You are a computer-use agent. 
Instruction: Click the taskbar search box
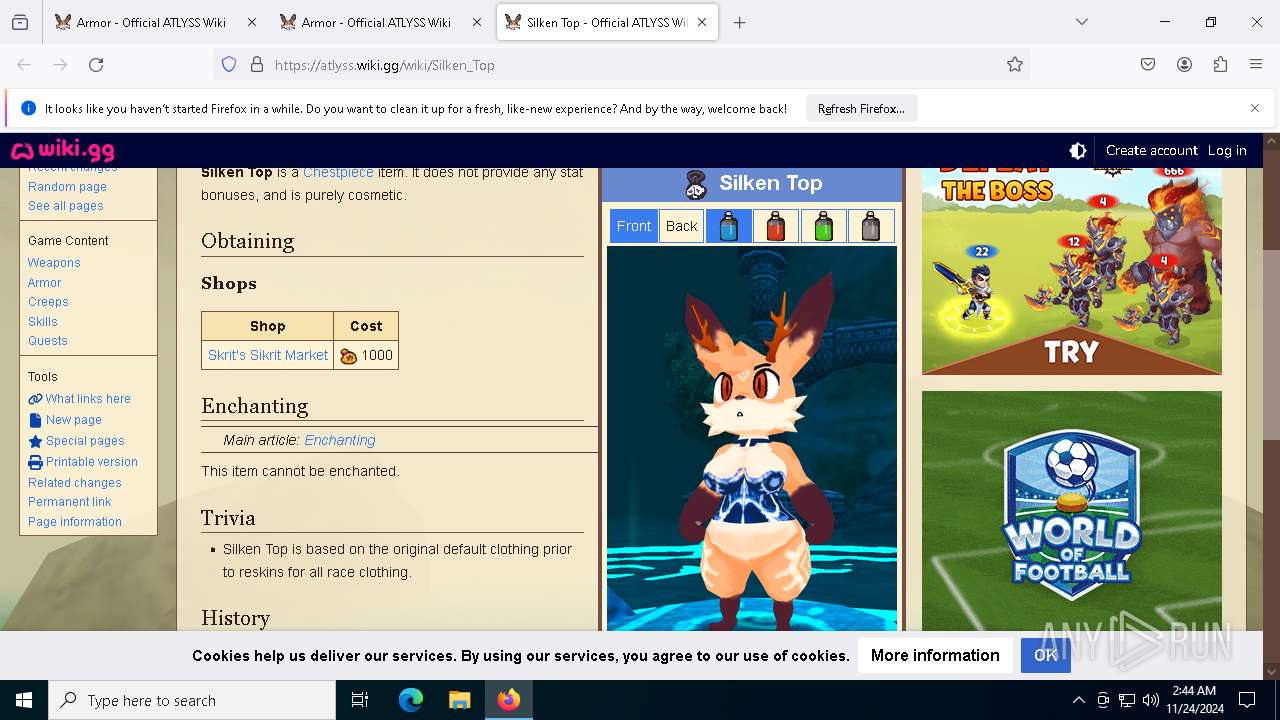(x=192, y=700)
